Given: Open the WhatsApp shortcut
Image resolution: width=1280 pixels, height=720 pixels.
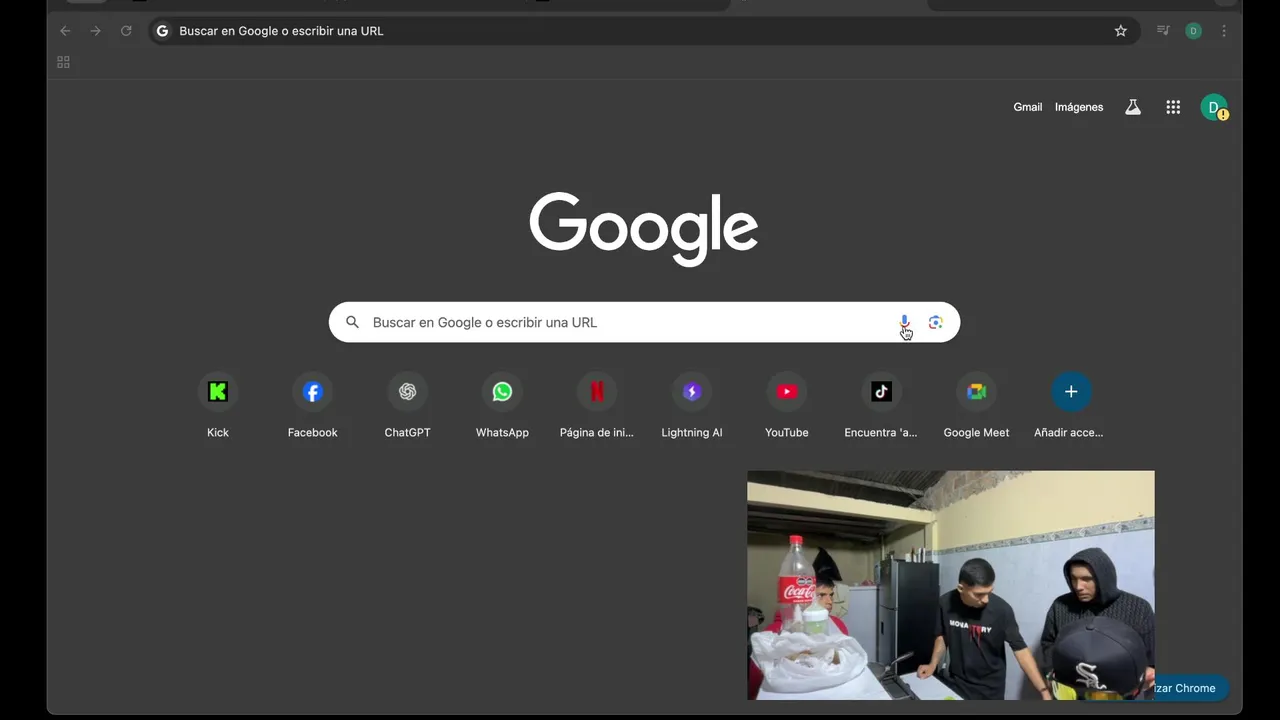Looking at the screenshot, I should tap(502, 392).
